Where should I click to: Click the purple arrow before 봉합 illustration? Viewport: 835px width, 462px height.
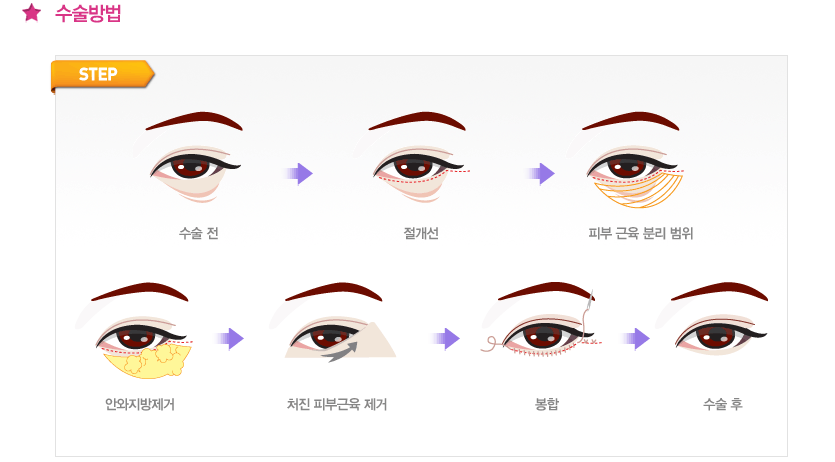(446, 339)
